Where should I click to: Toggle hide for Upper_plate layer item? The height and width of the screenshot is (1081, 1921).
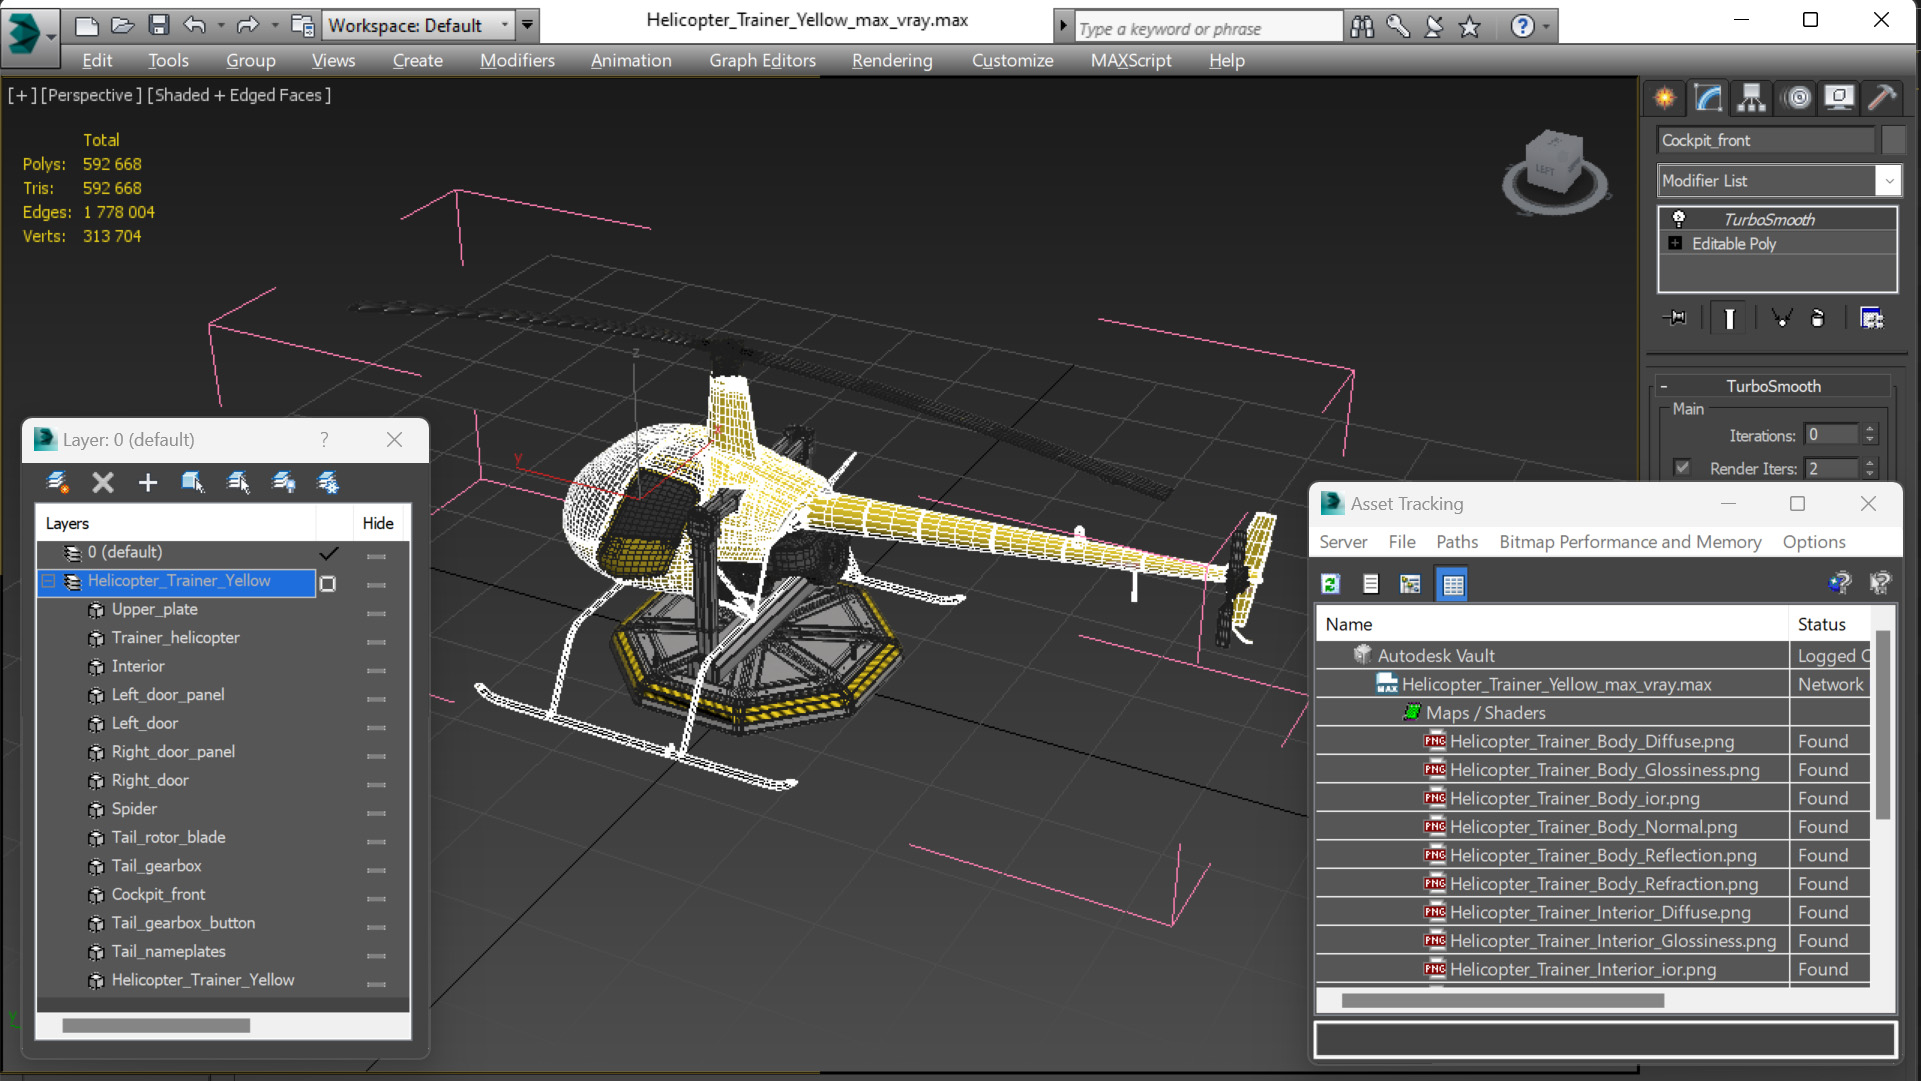tap(376, 612)
